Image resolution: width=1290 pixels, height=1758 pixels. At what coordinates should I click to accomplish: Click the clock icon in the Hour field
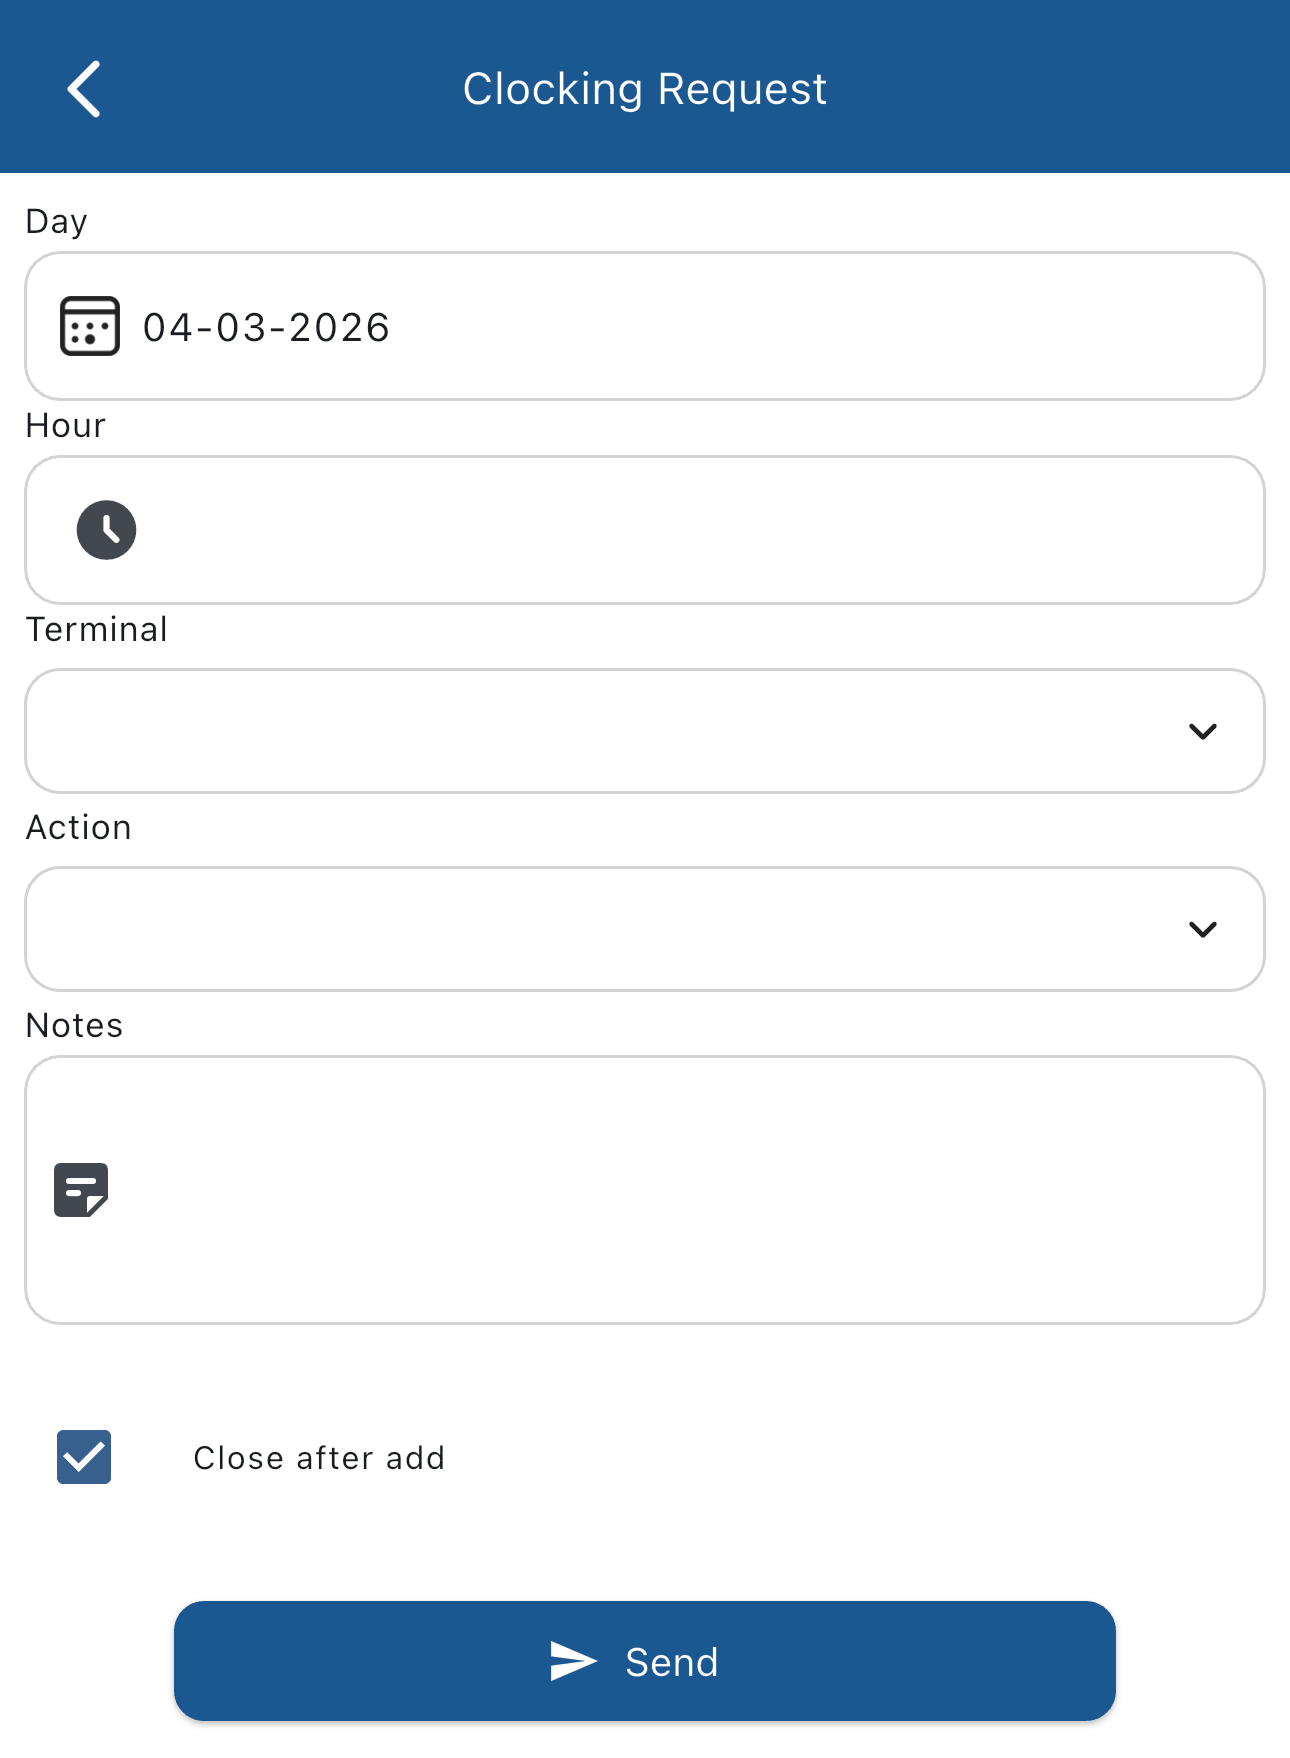[x=107, y=530]
